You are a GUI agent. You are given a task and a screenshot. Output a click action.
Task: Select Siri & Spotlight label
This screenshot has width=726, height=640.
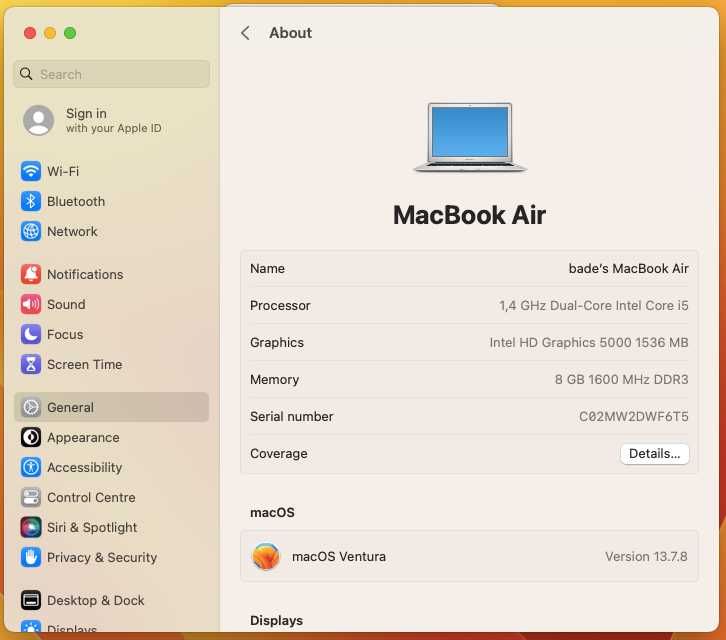tap(92, 528)
